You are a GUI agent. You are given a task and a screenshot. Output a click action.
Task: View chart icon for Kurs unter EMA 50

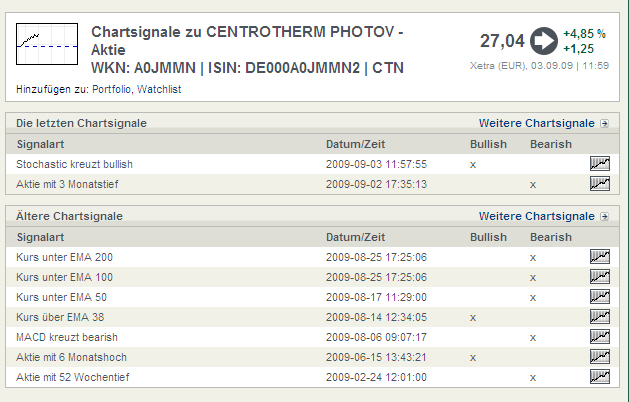click(x=600, y=297)
